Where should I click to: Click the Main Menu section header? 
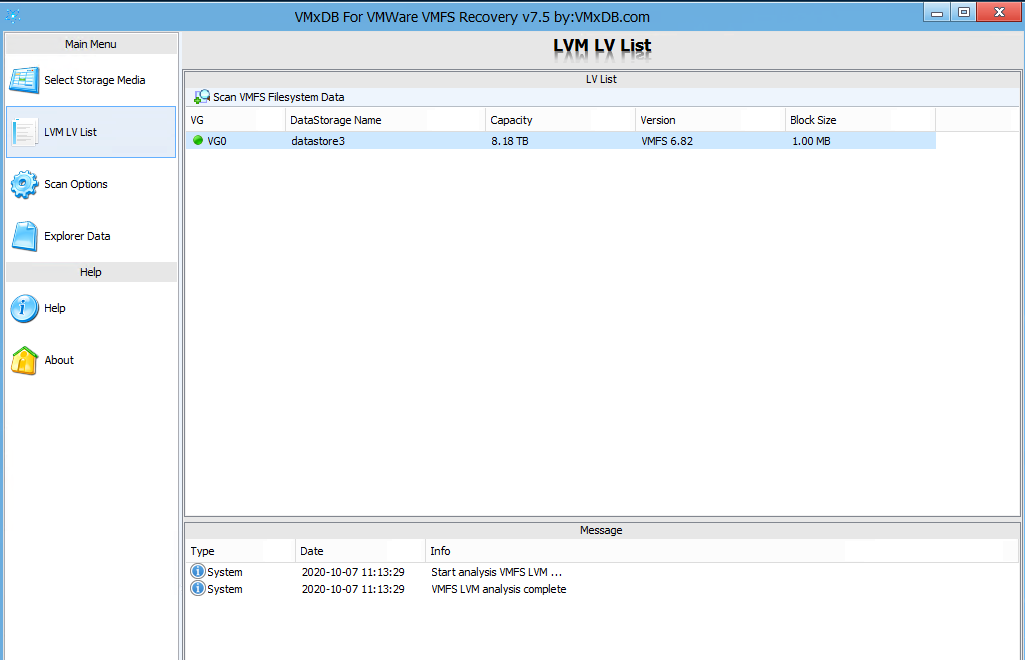91,44
